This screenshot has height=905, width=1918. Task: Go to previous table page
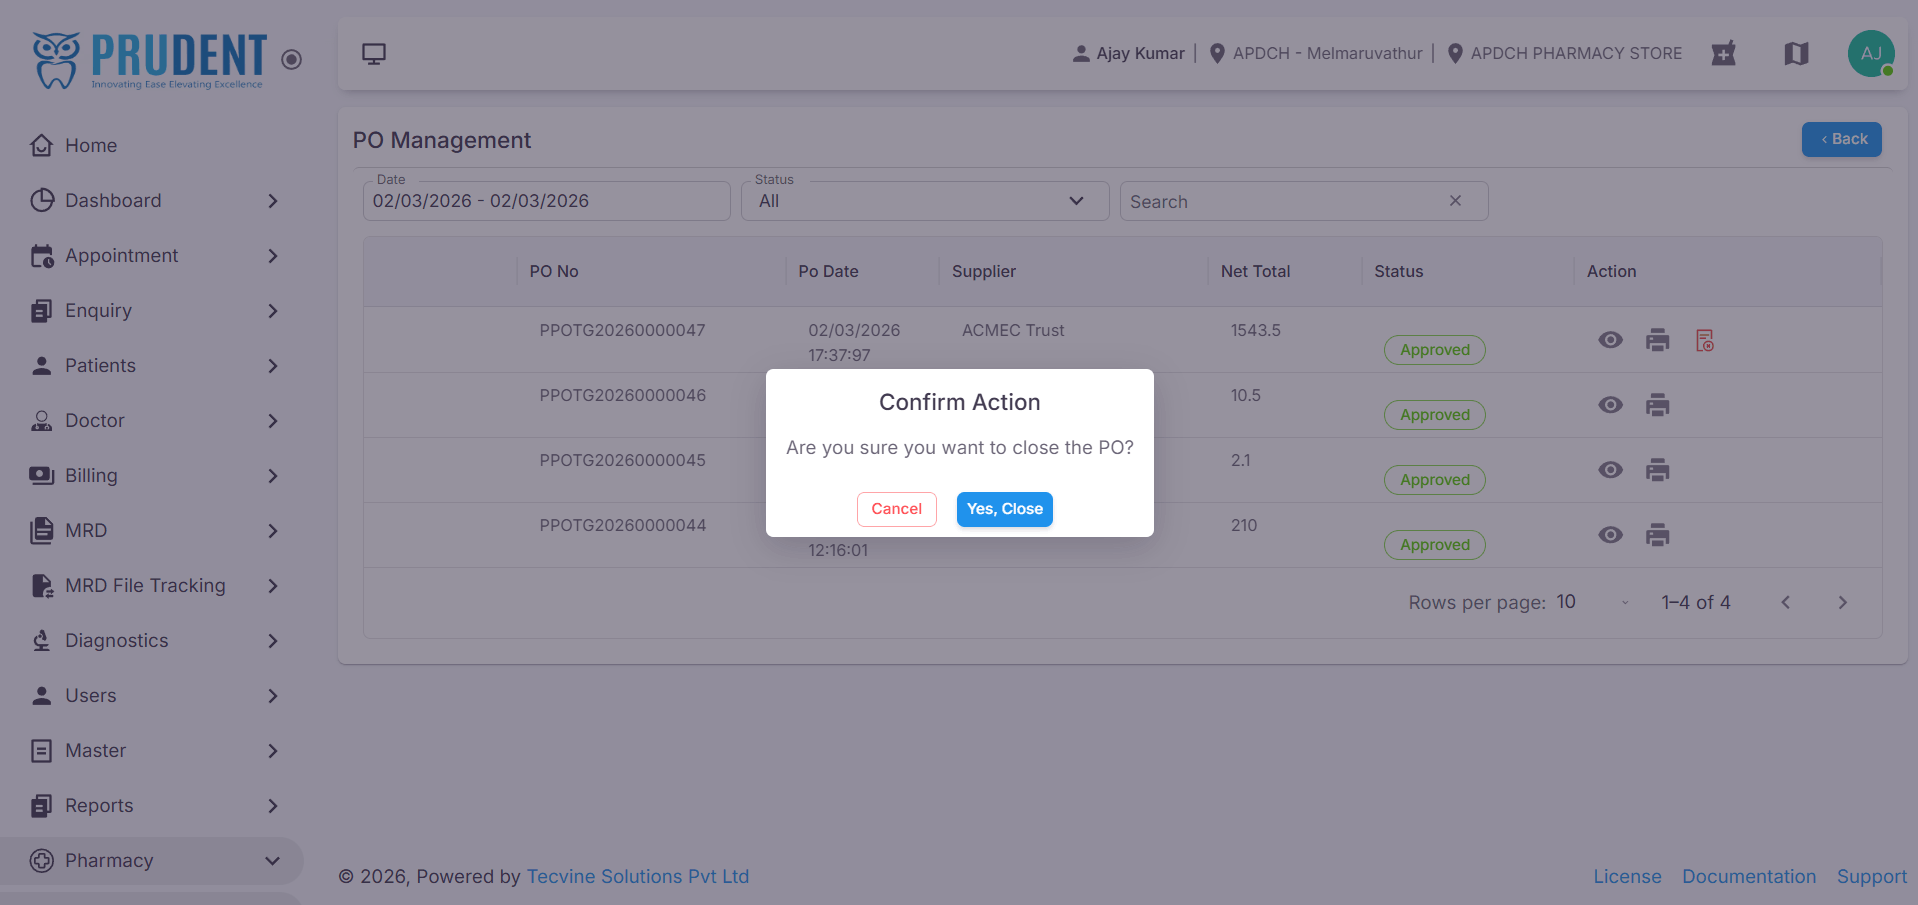tap(1785, 602)
